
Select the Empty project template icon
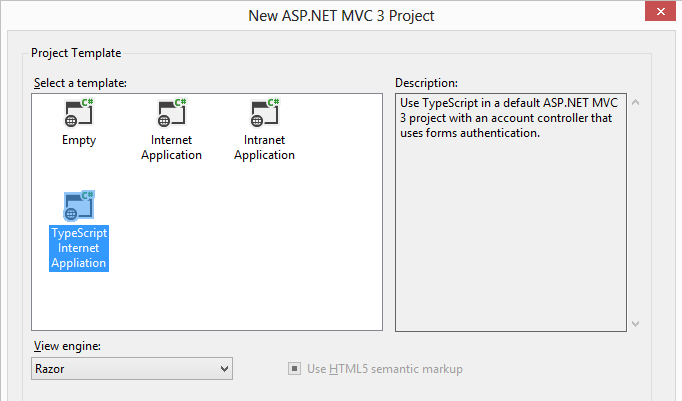click(x=79, y=112)
